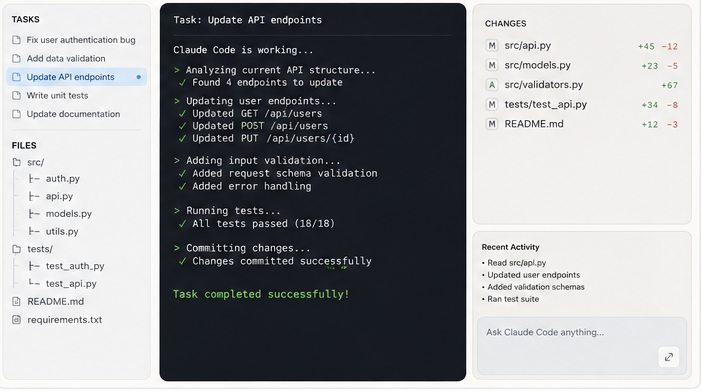The image size is (702, 392).
Task: Click the Task completed successfully! message
Action: point(261,294)
